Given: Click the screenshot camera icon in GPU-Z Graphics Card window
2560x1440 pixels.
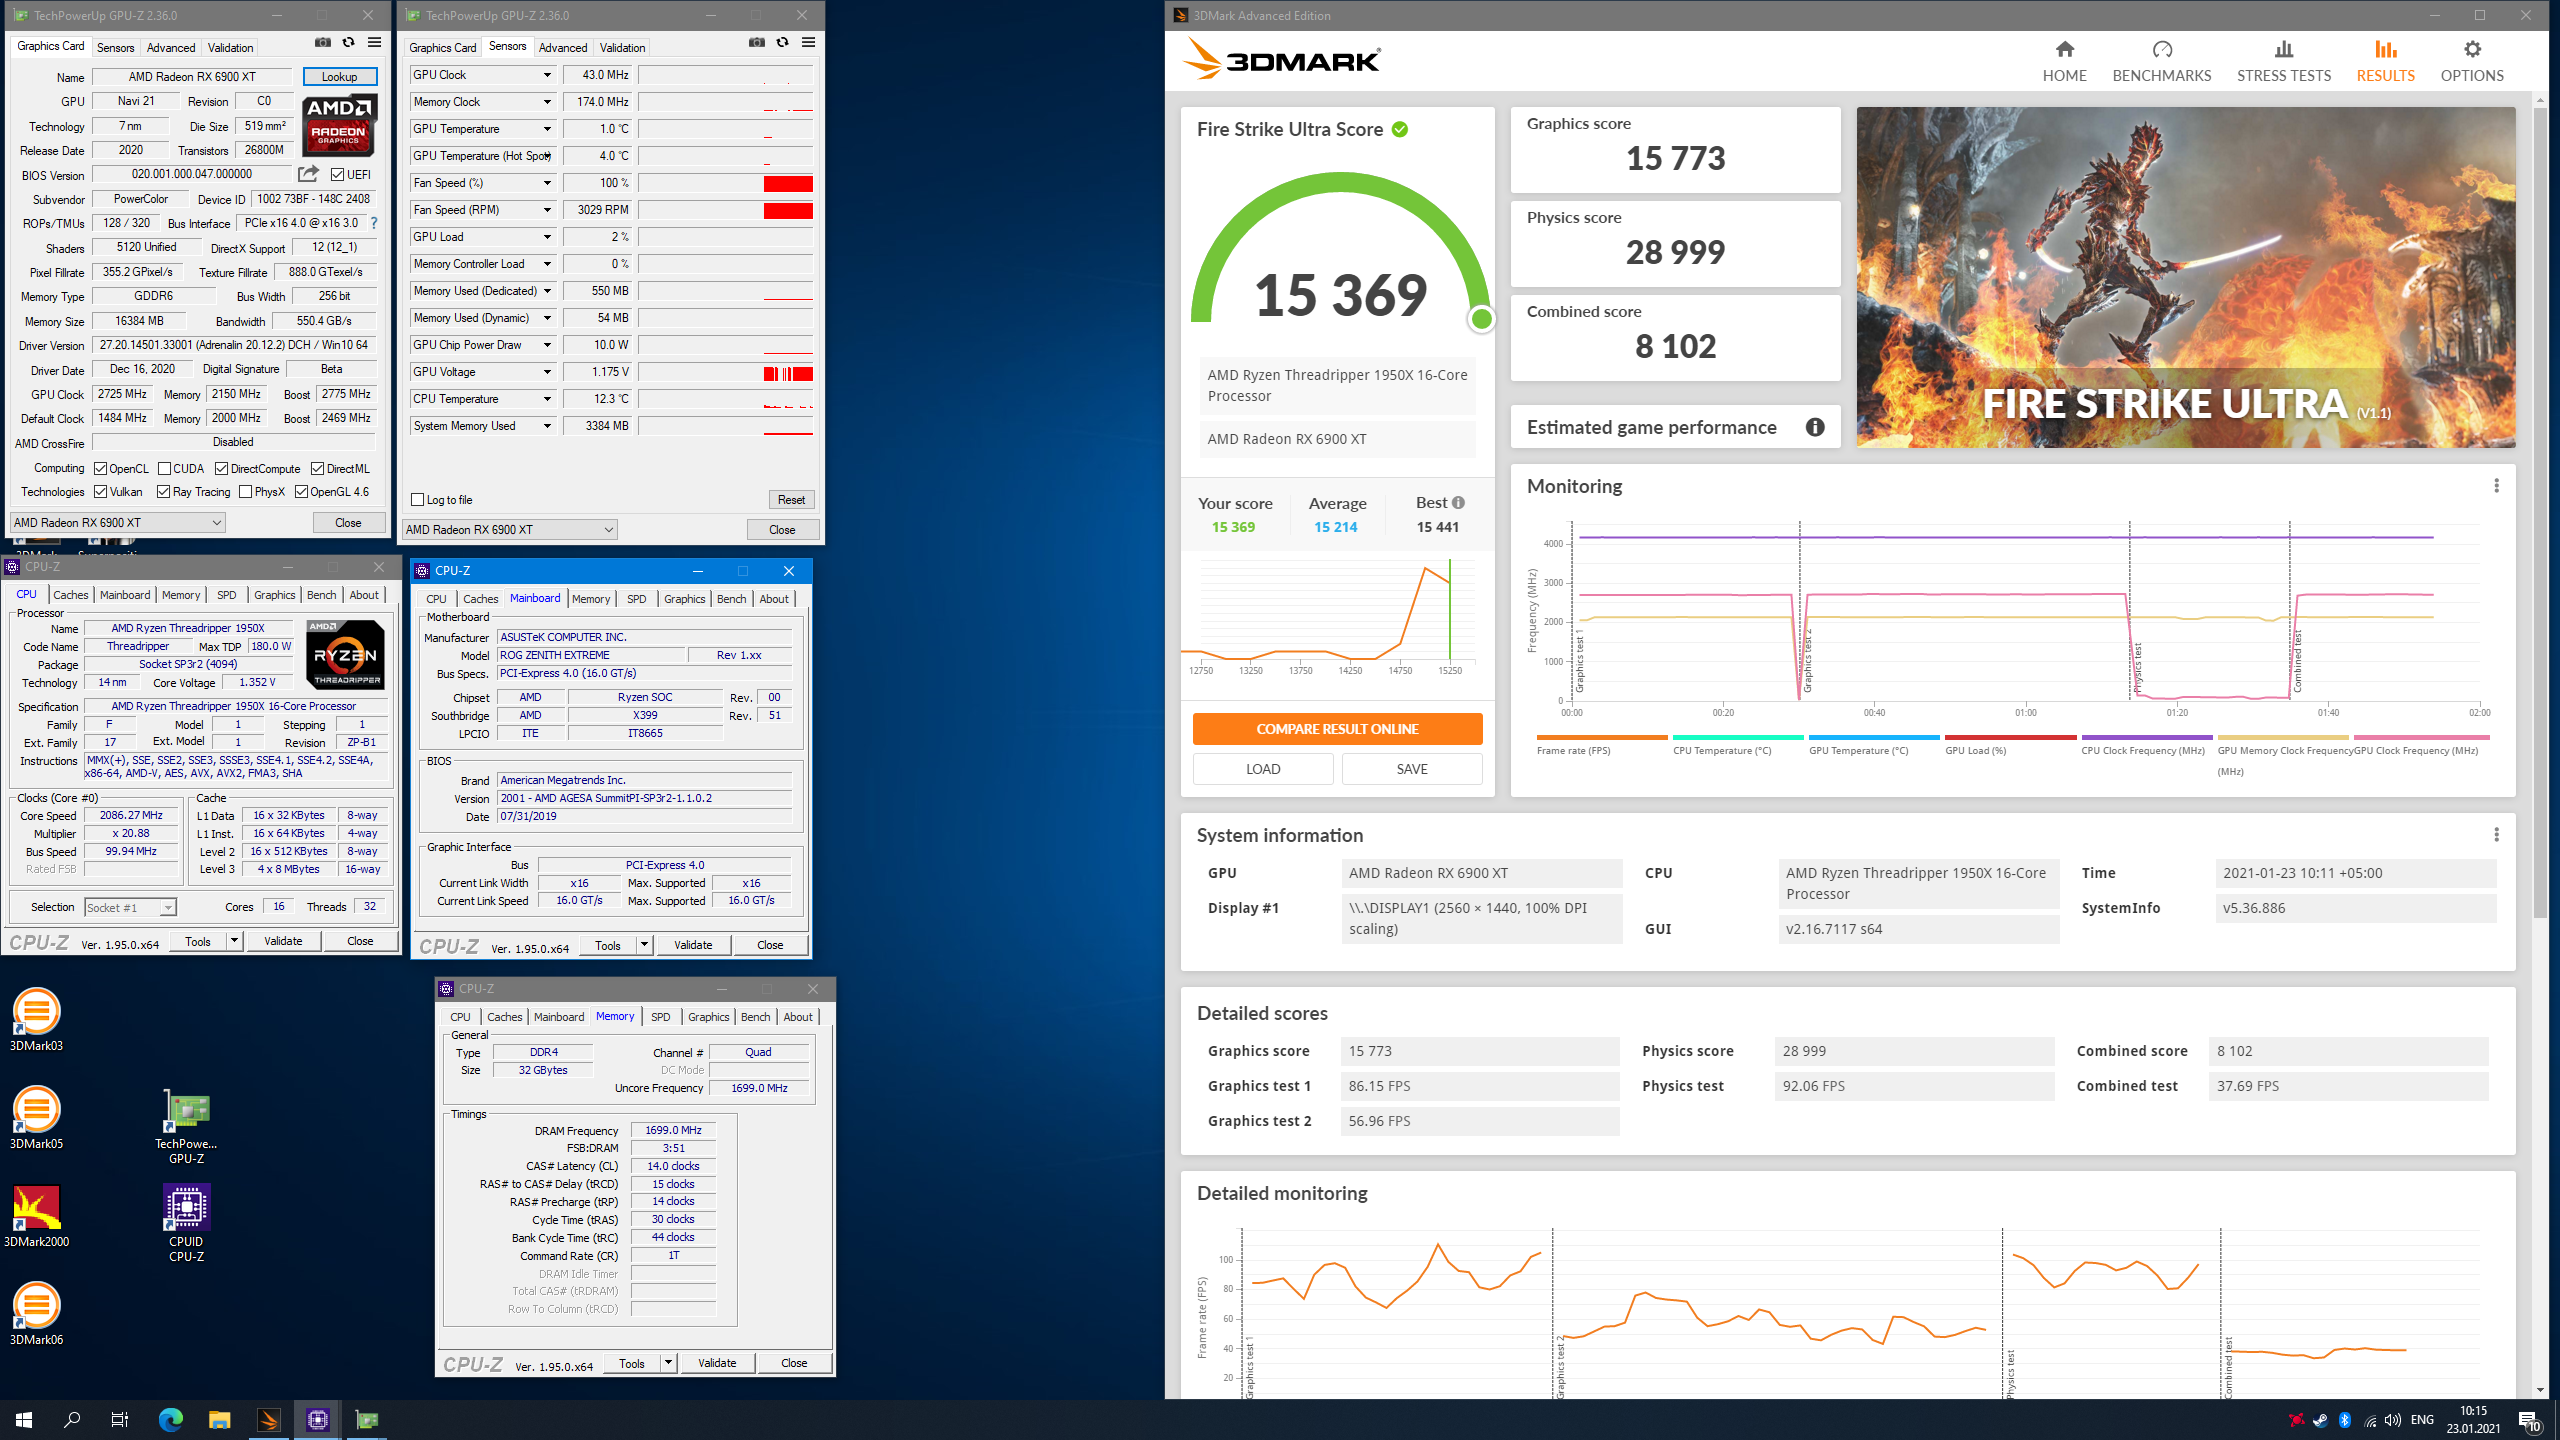Looking at the screenshot, I should click(322, 43).
